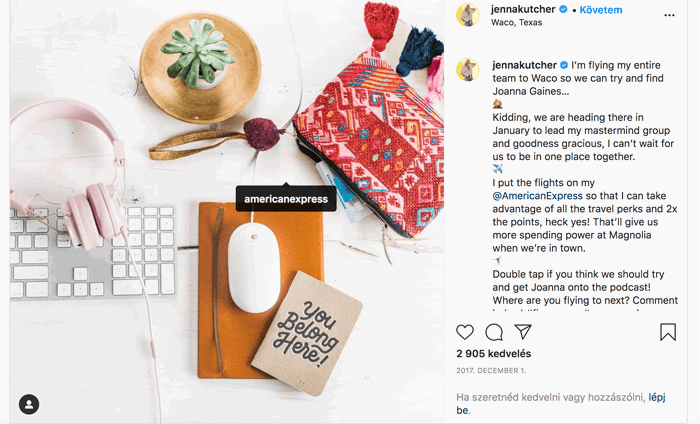Show tagged people via person icon
This screenshot has width=700, height=424.
(29, 404)
